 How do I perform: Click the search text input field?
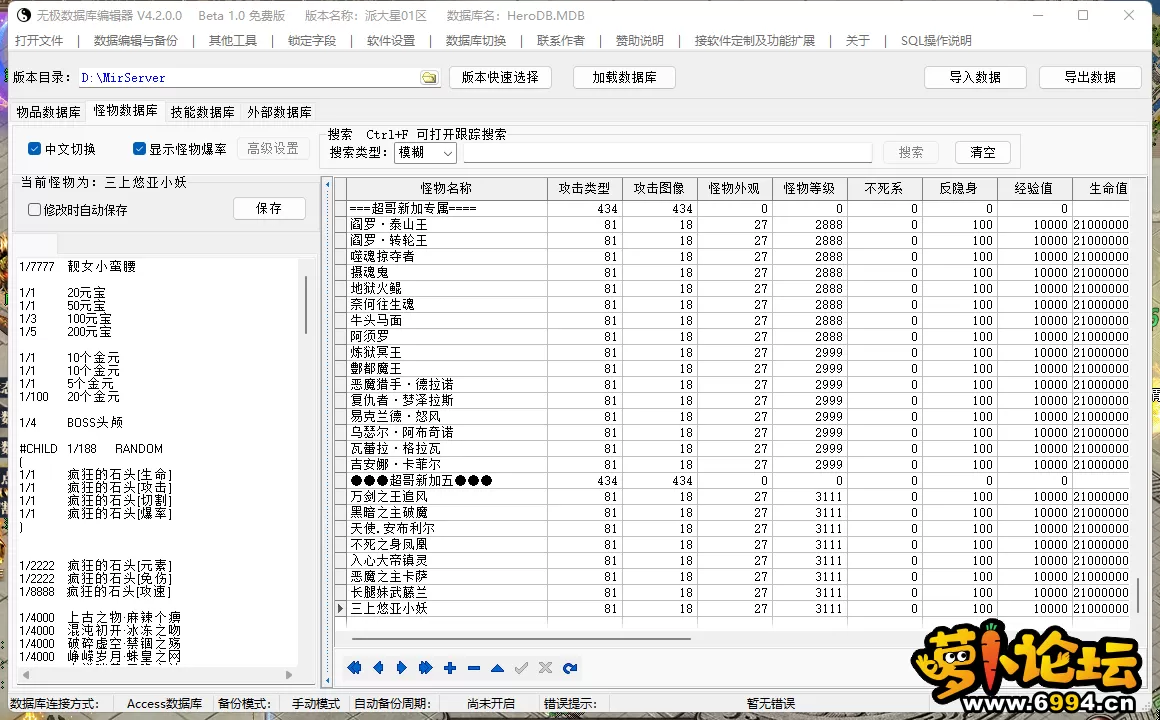pyautogui.click(x=667, y=152)
